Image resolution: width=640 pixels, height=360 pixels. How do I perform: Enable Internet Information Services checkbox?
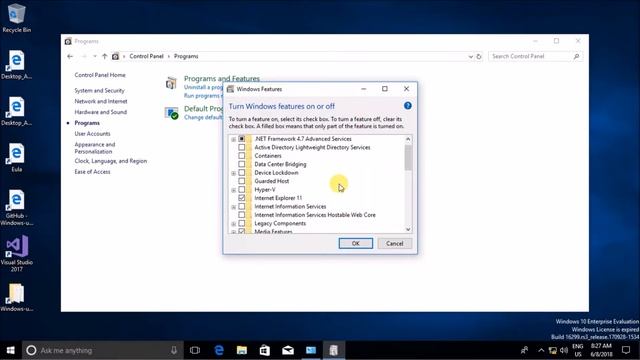click(242, 206)
